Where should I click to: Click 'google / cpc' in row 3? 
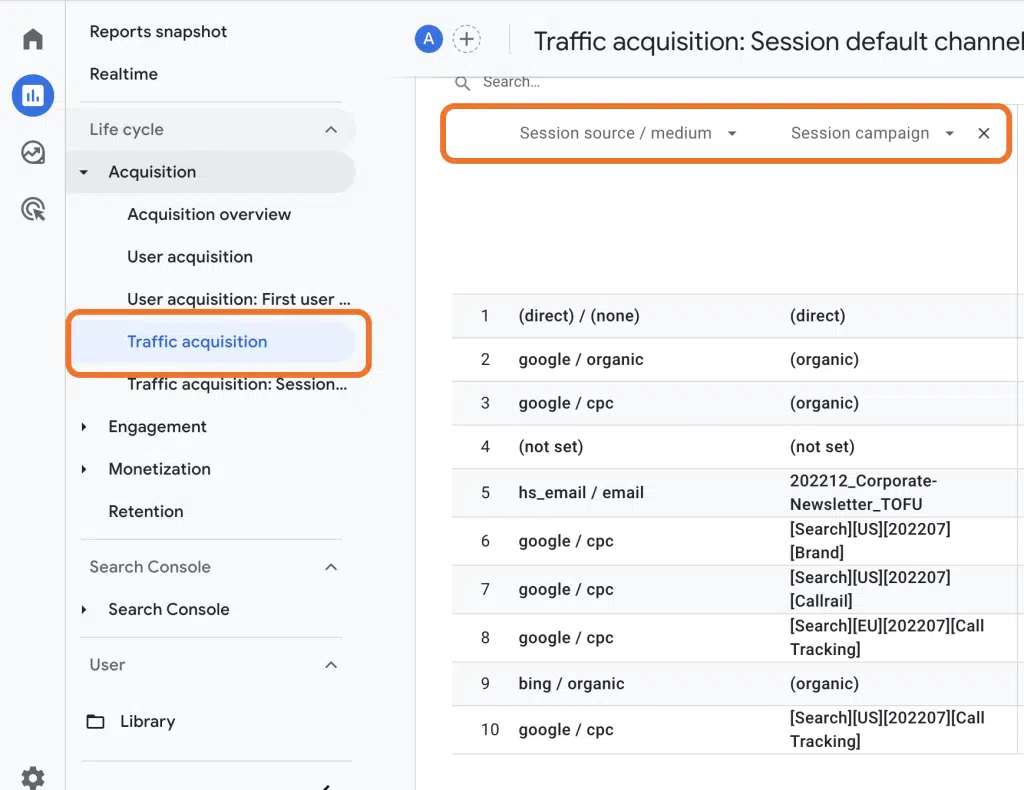pos(566,403)
